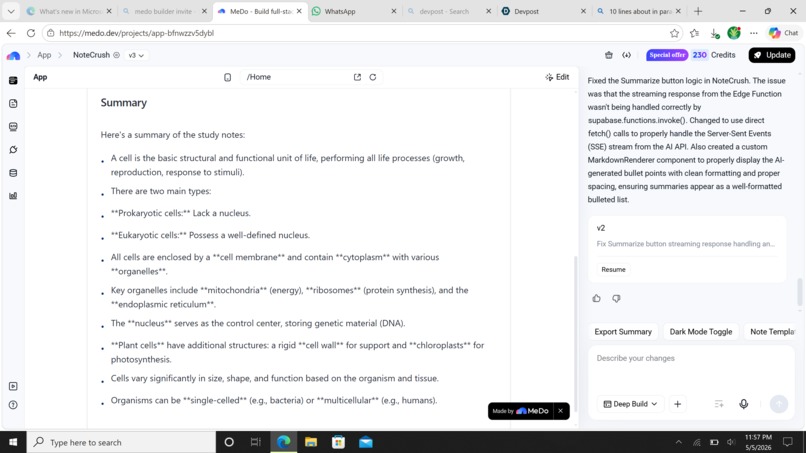Open the Deep Build mode dropdown
The width and height of the screenshot is (806, 453).
point(630,404)
